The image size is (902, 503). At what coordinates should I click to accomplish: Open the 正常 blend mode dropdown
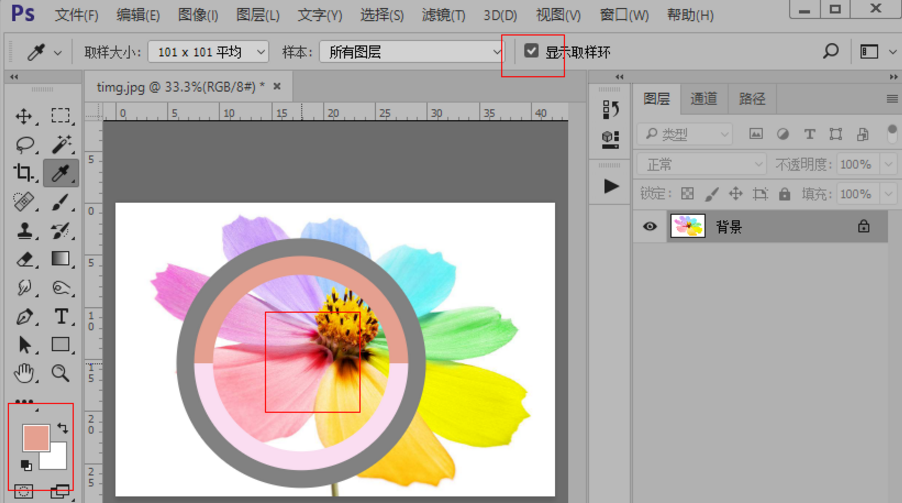(701, 164)
